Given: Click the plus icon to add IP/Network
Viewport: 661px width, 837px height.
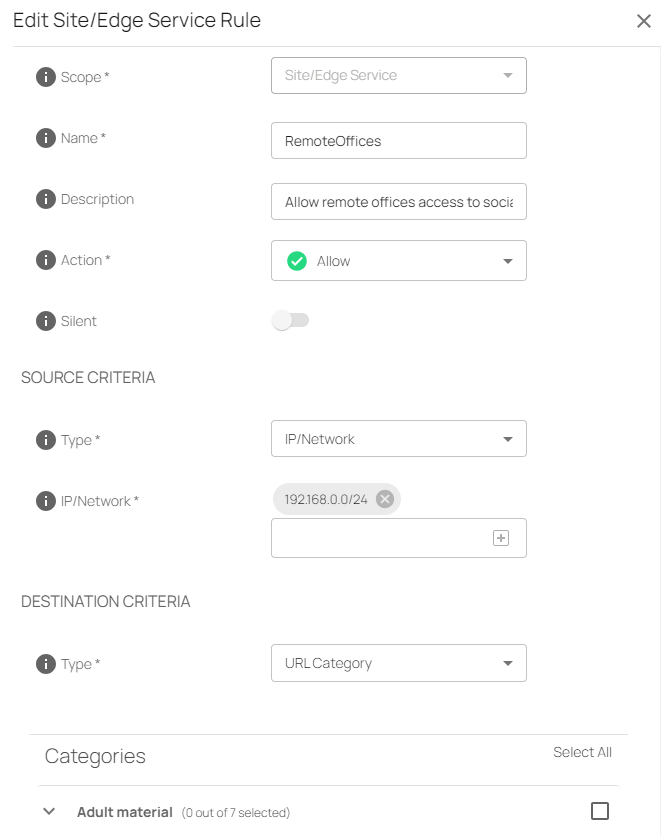Looking at the screenshot, I should [501, 538].
